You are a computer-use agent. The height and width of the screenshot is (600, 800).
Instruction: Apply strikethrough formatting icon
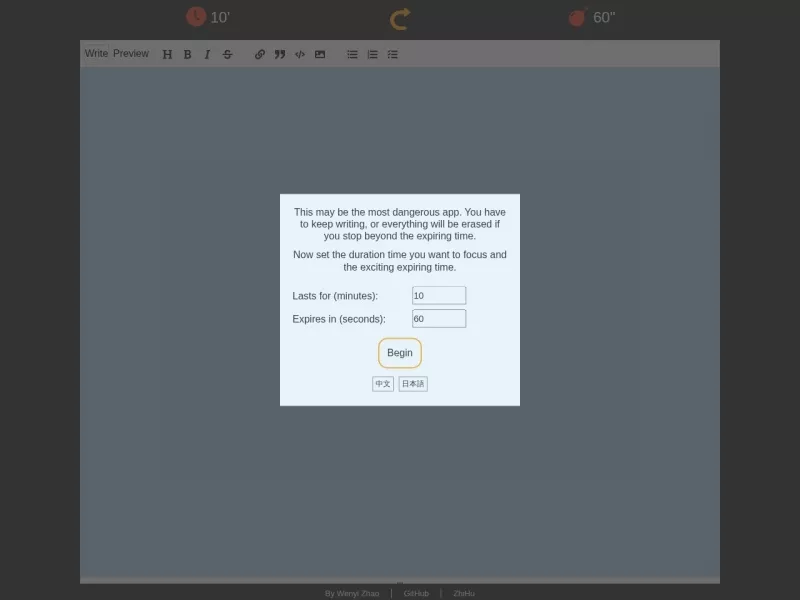[228, 54]
